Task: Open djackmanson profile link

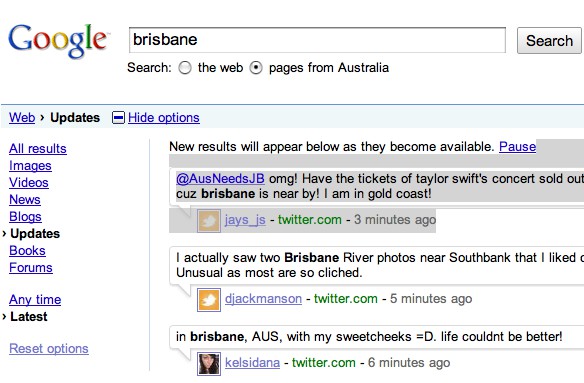Action: [x=263, y=299]
